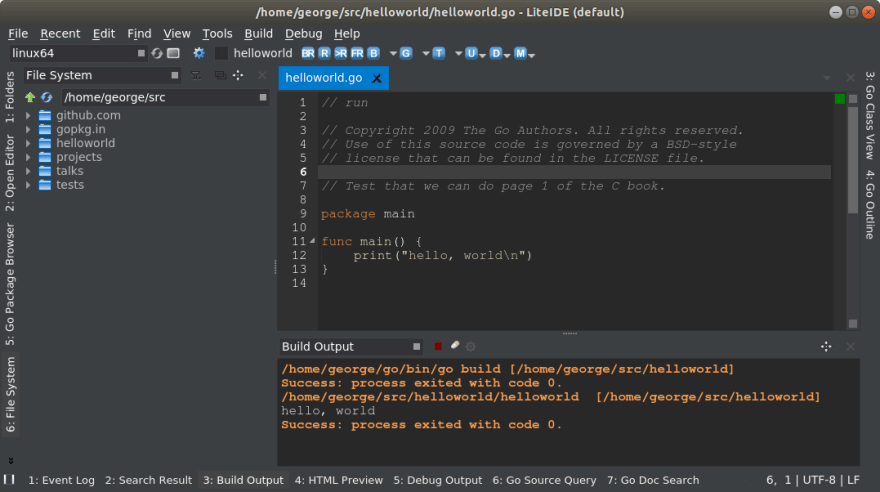Screen dimensions: 880x492
Task: Refresh the /home/george/src folder listing
Action: pos(47,98)
